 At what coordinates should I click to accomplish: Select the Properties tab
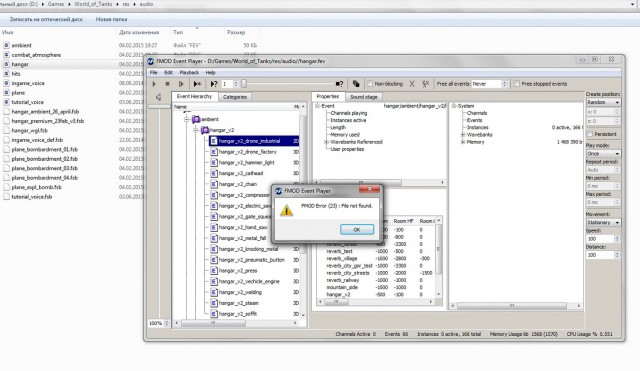(328, 96)
